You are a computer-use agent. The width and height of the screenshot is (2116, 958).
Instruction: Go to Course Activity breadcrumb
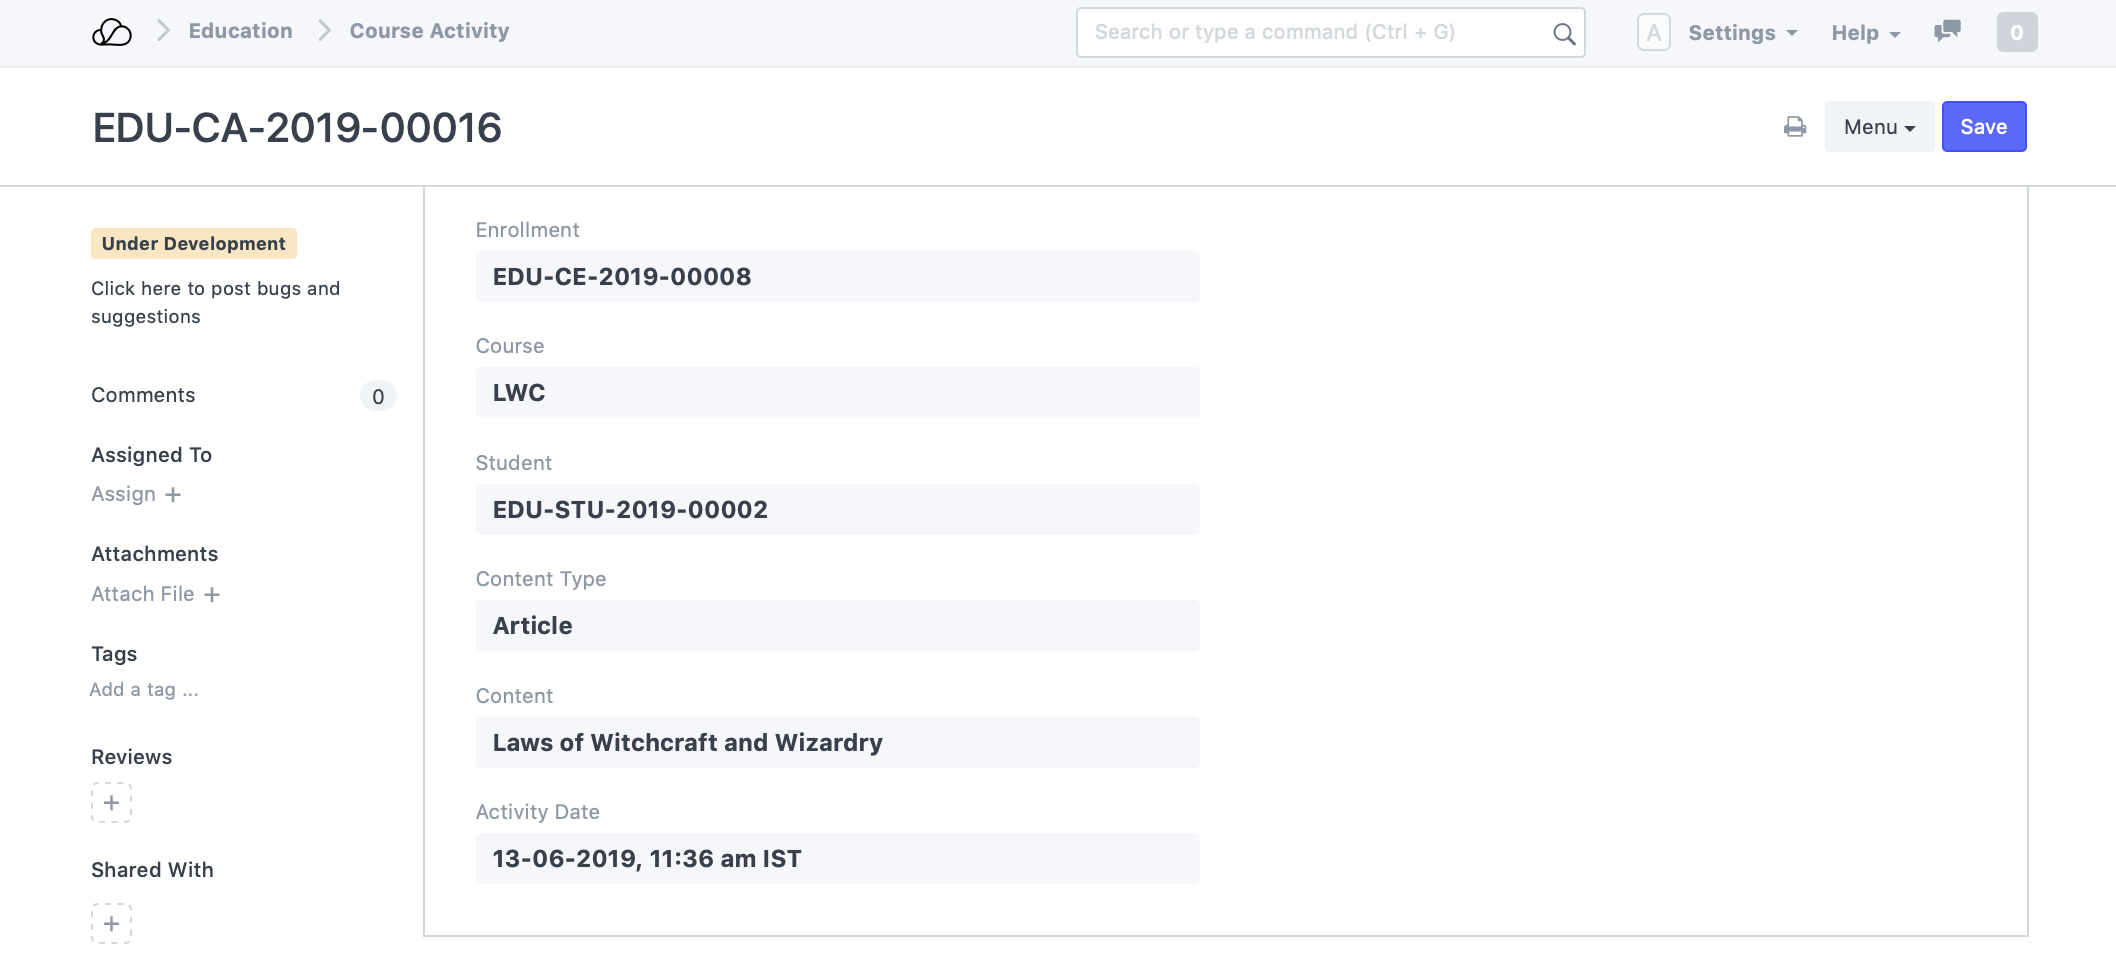(x=429, y=31)
